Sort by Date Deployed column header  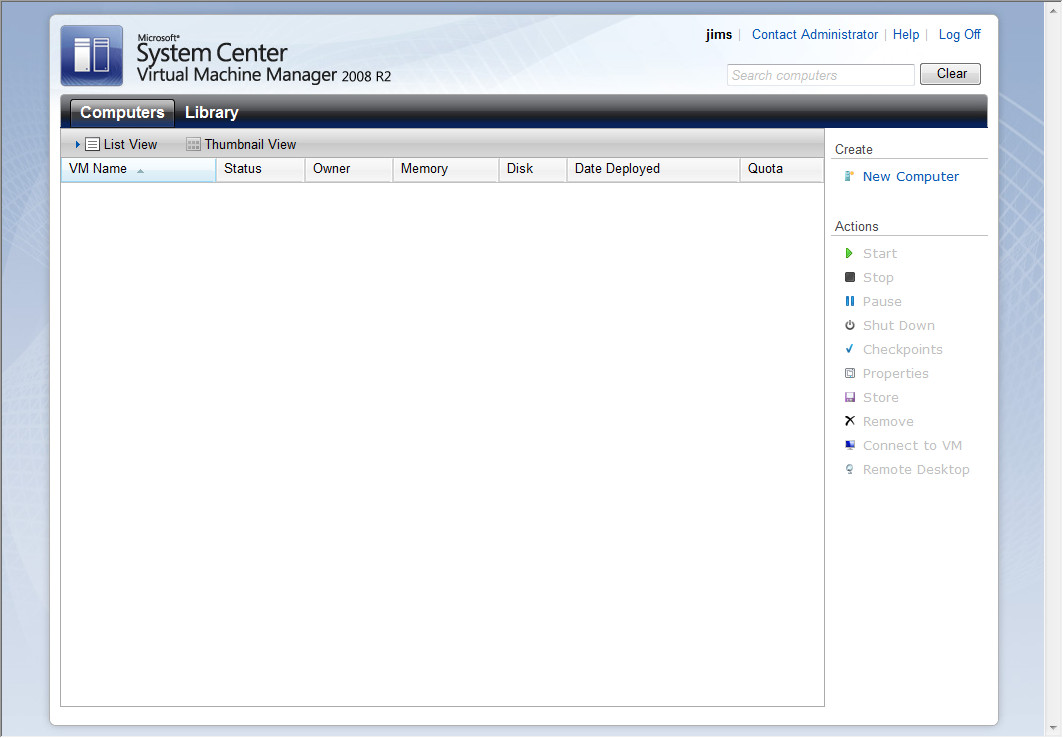[x=617, y=169]
